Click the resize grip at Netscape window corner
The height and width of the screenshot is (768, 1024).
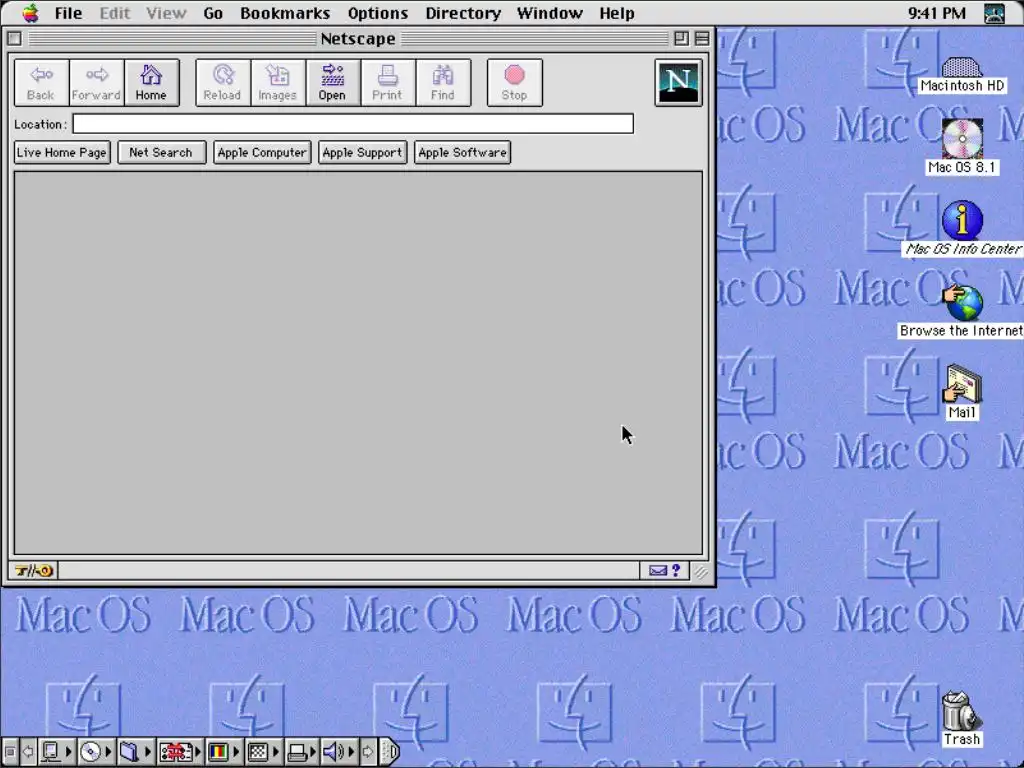click(701, 572)
